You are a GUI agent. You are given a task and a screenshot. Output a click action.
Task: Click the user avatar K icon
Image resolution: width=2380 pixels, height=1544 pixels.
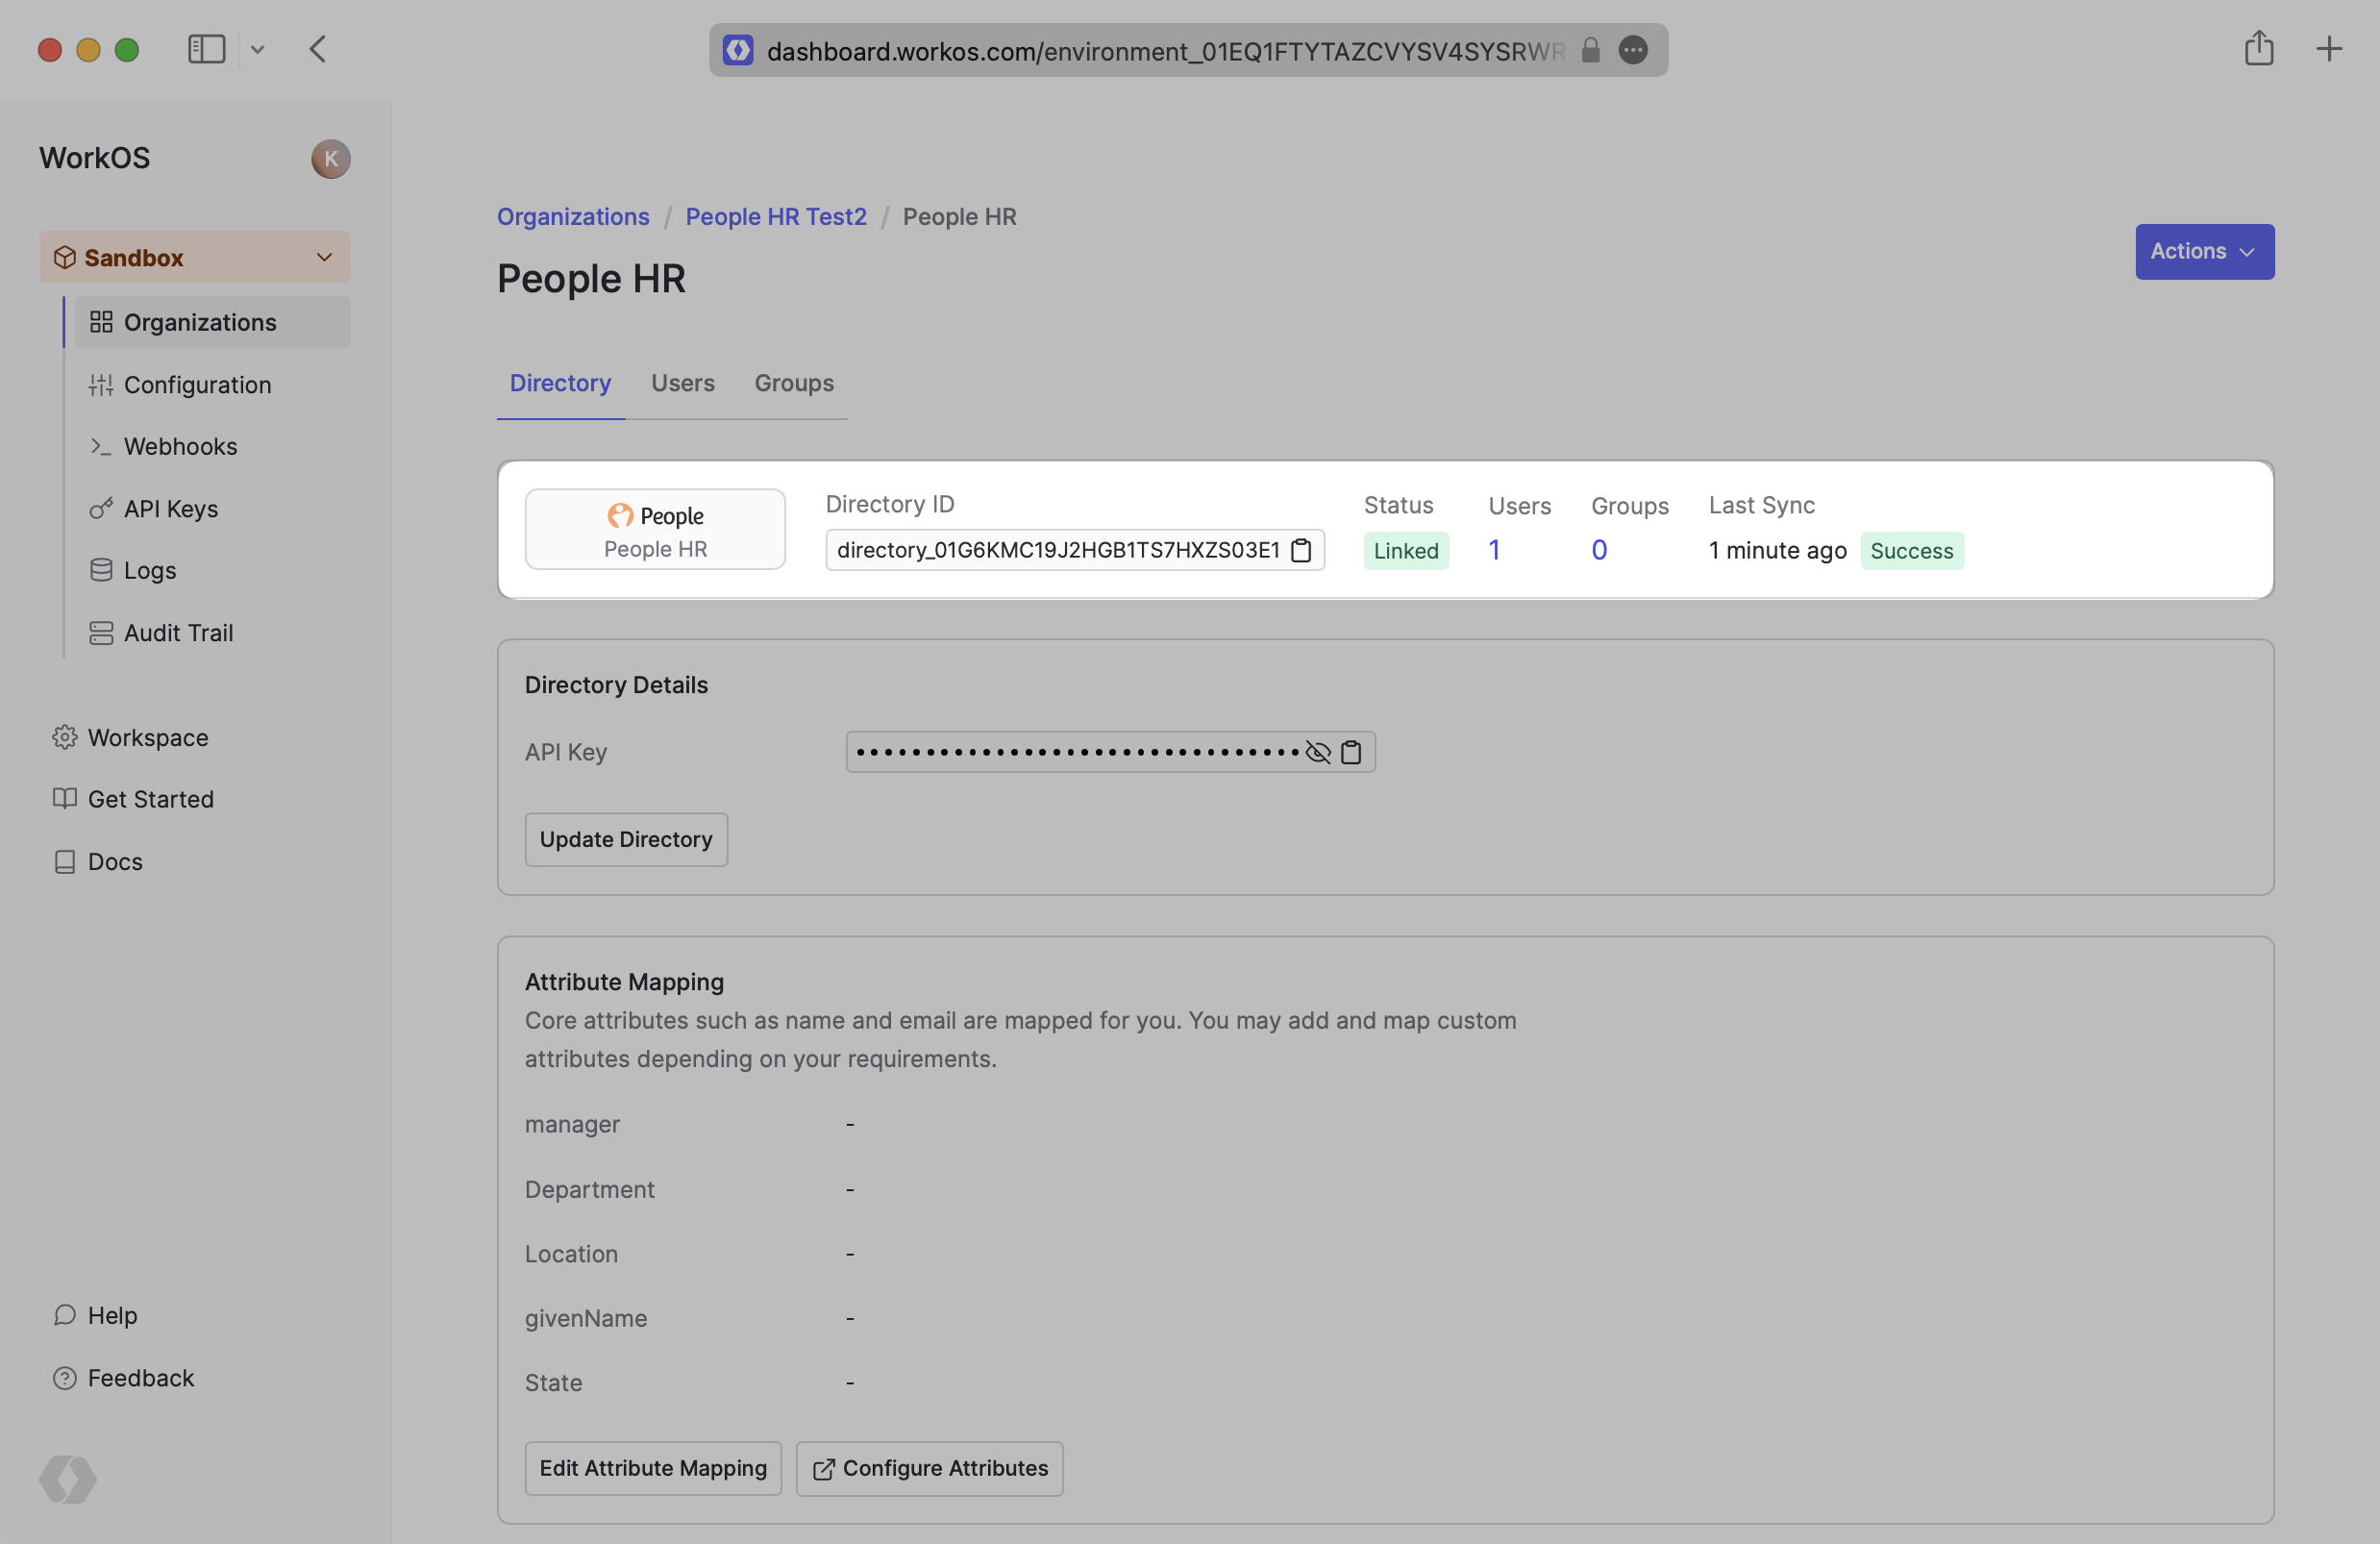click(330, 159)
